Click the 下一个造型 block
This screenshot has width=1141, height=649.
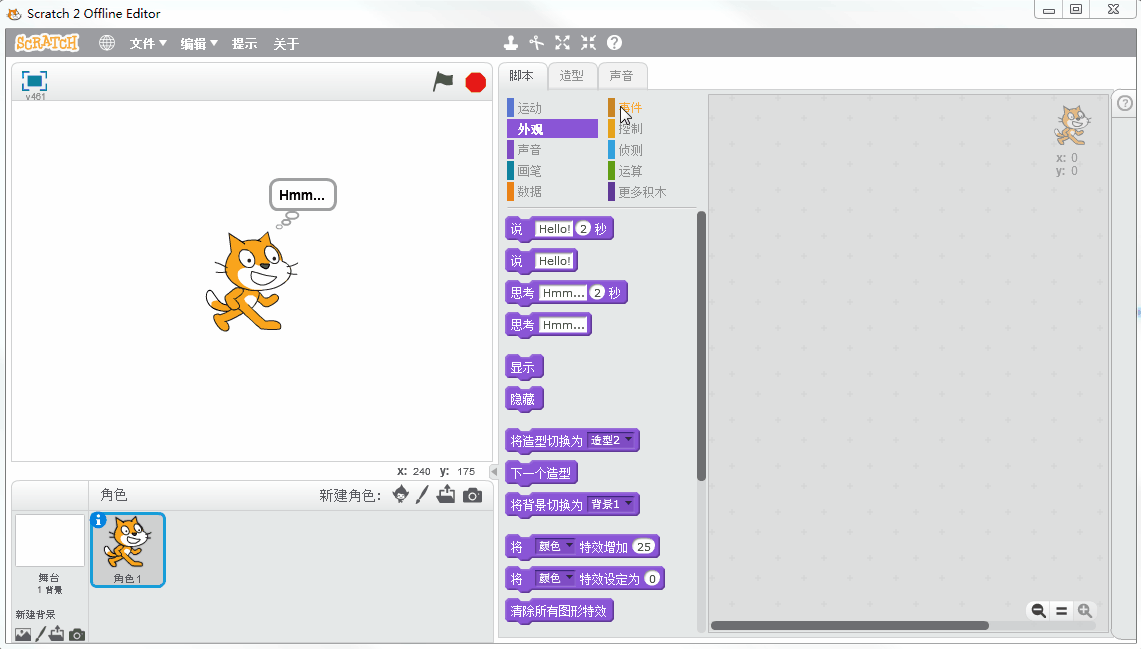(541, 473)
